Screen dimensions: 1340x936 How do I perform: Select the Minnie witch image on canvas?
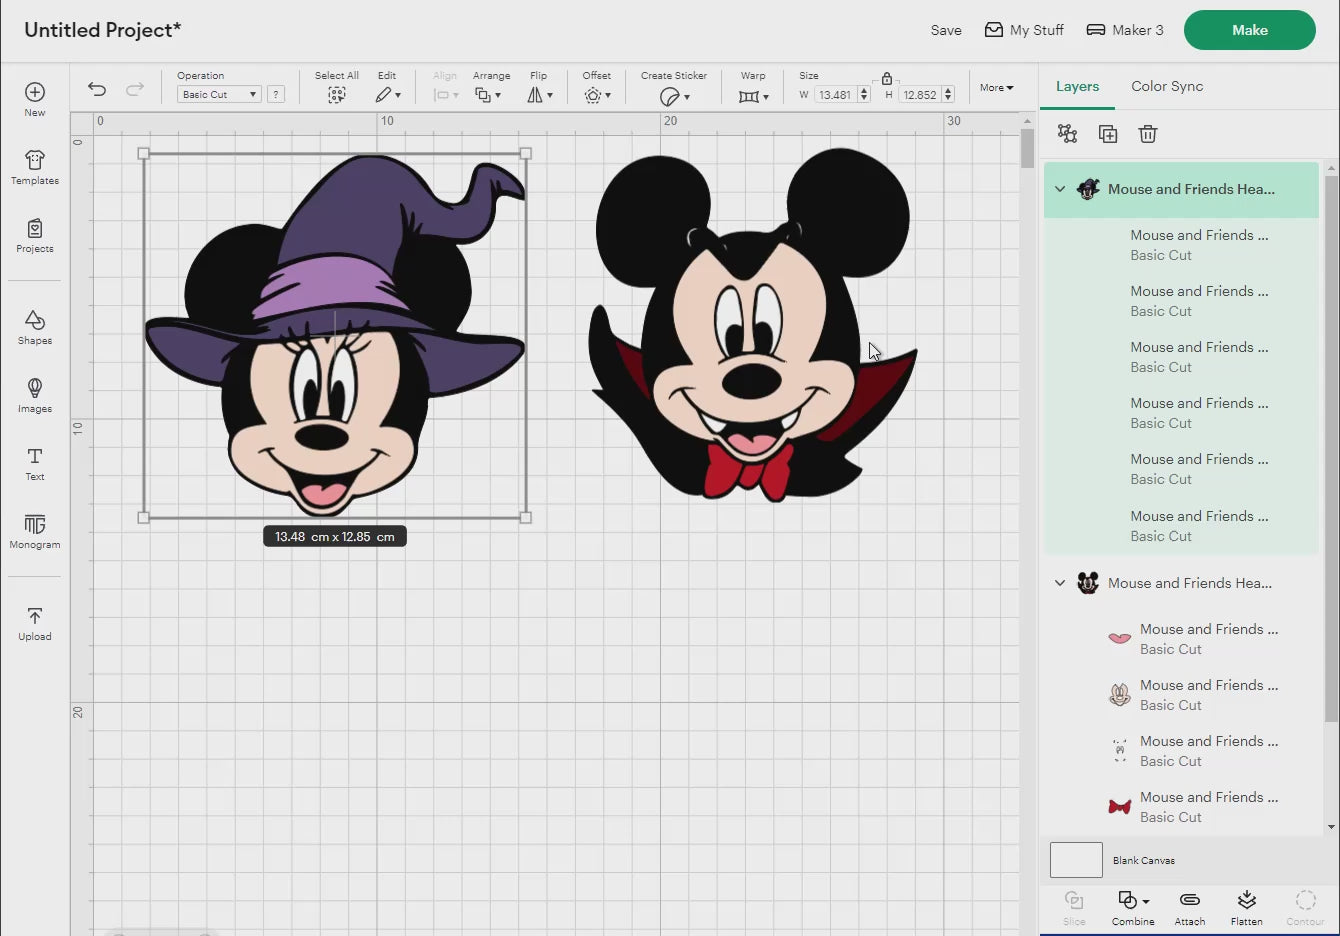coord(334,336)
